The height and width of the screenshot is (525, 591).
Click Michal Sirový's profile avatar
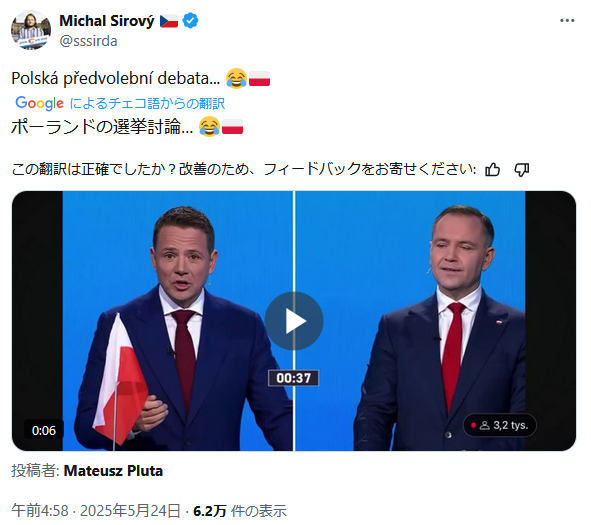[x=31, y=30]
